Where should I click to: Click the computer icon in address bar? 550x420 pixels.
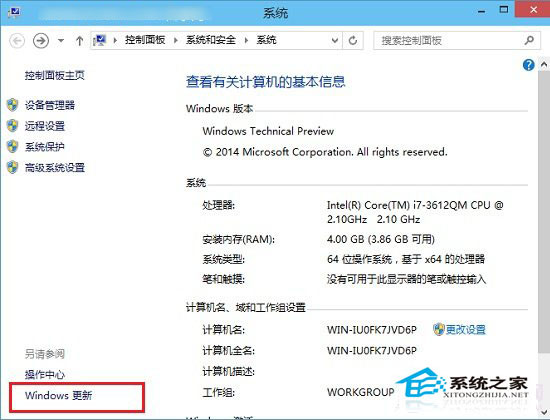pos(100,40)
